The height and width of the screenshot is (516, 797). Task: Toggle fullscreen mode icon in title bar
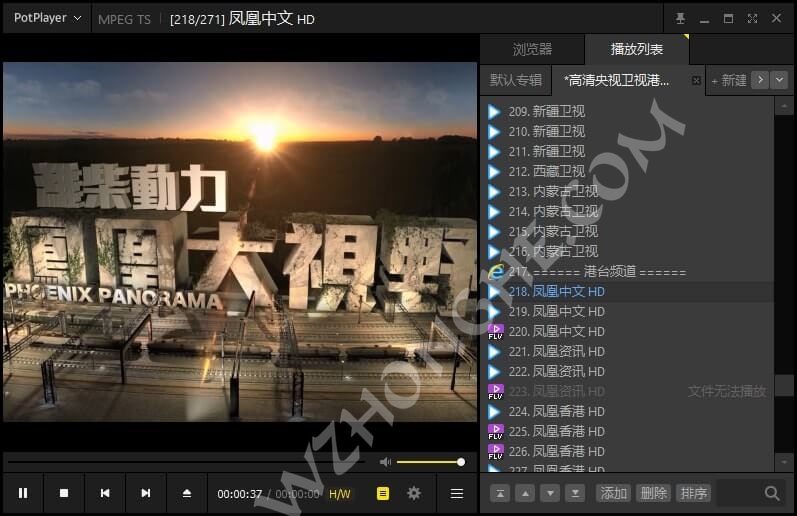752,19
